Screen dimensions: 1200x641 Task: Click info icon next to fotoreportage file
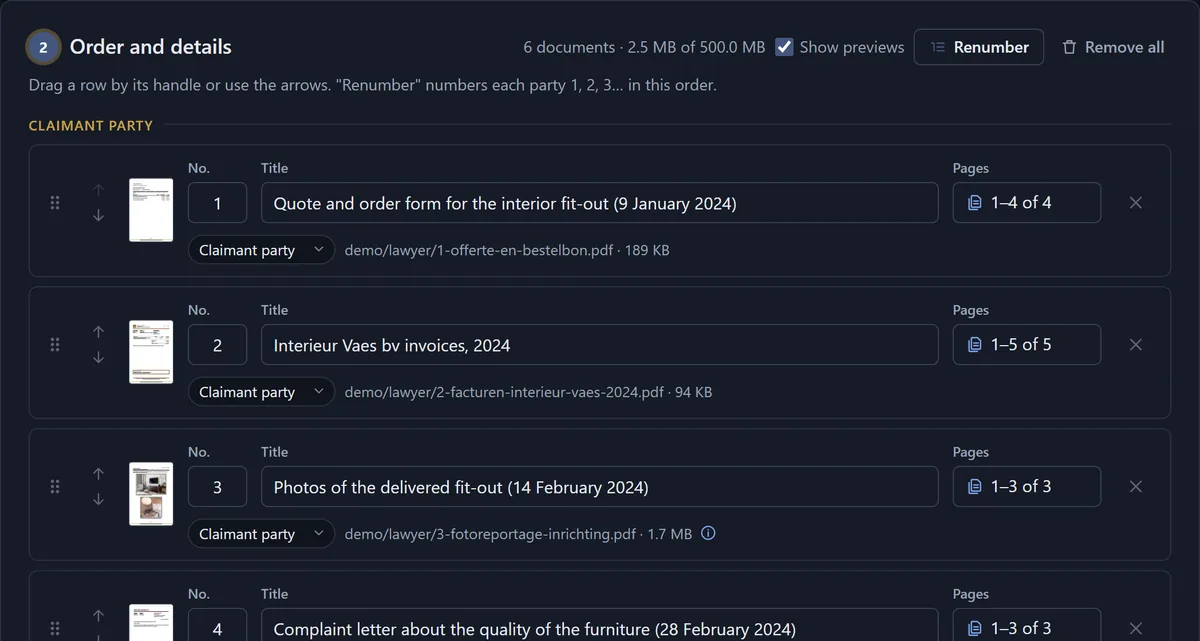[x=708, y=533]
